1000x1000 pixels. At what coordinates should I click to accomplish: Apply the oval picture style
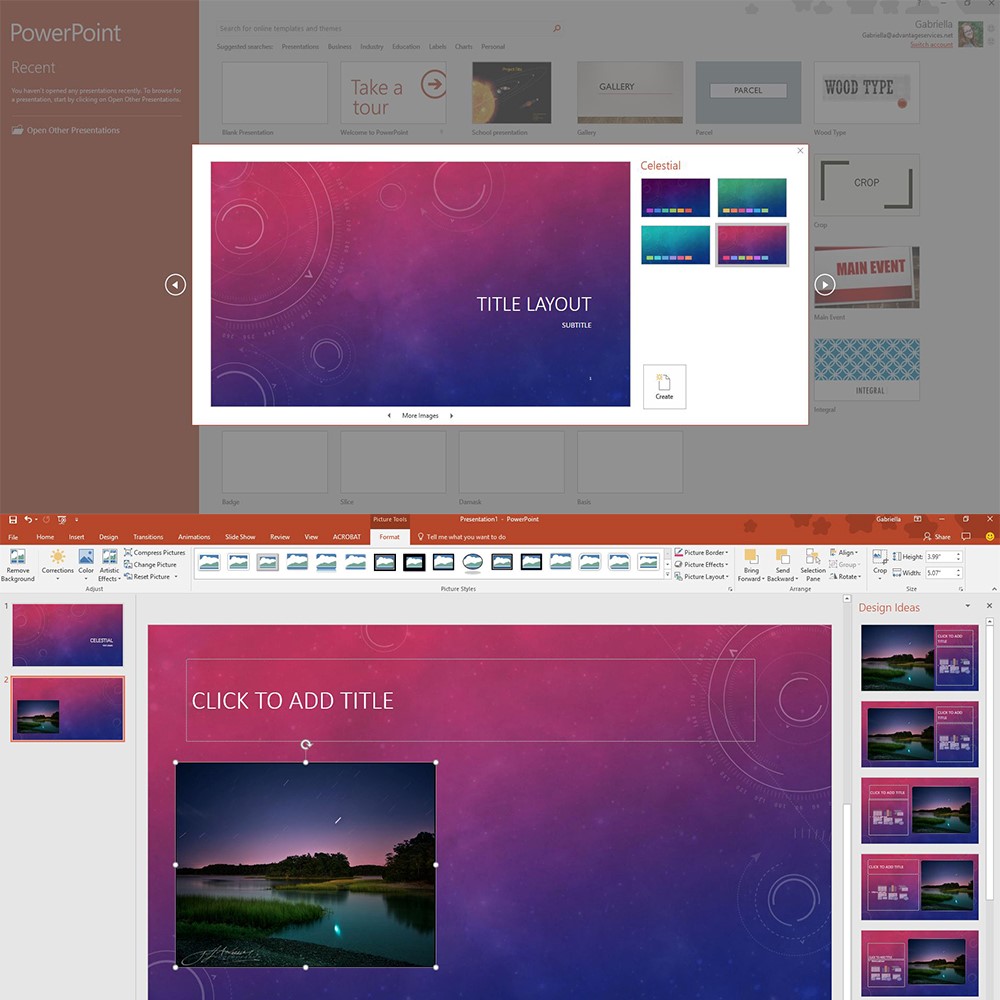pos(473,563)
